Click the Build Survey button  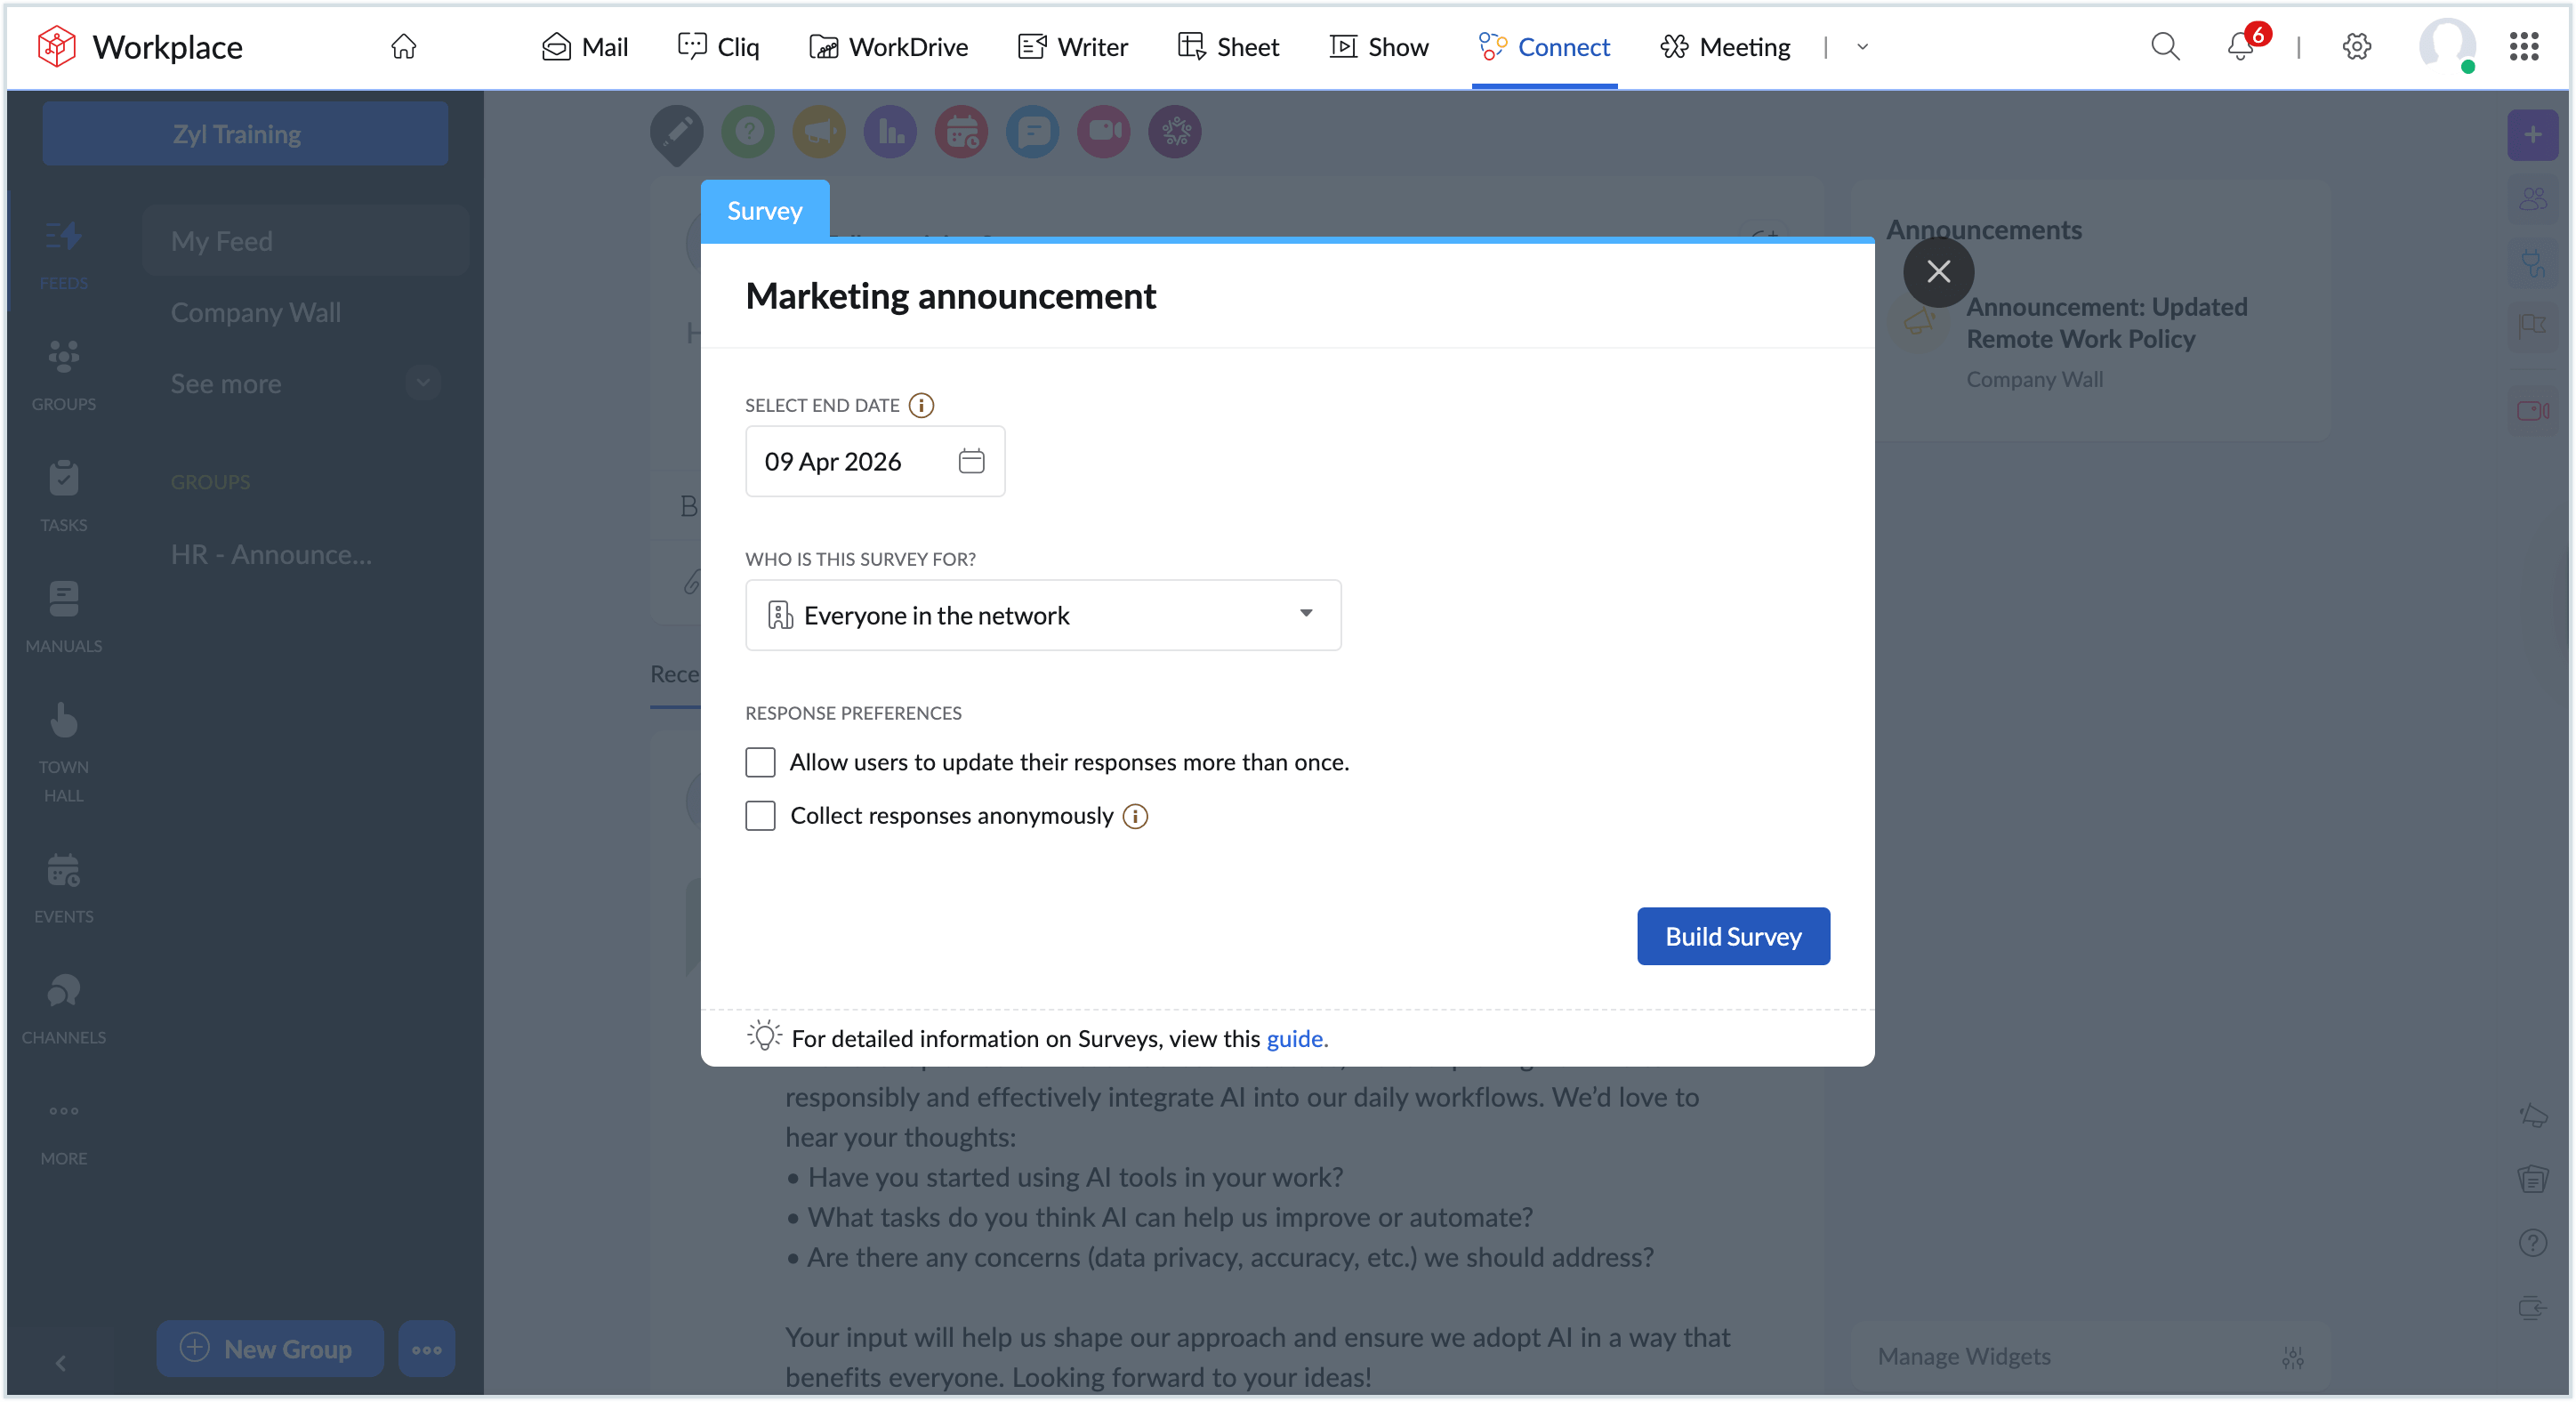coord(1733,936)
